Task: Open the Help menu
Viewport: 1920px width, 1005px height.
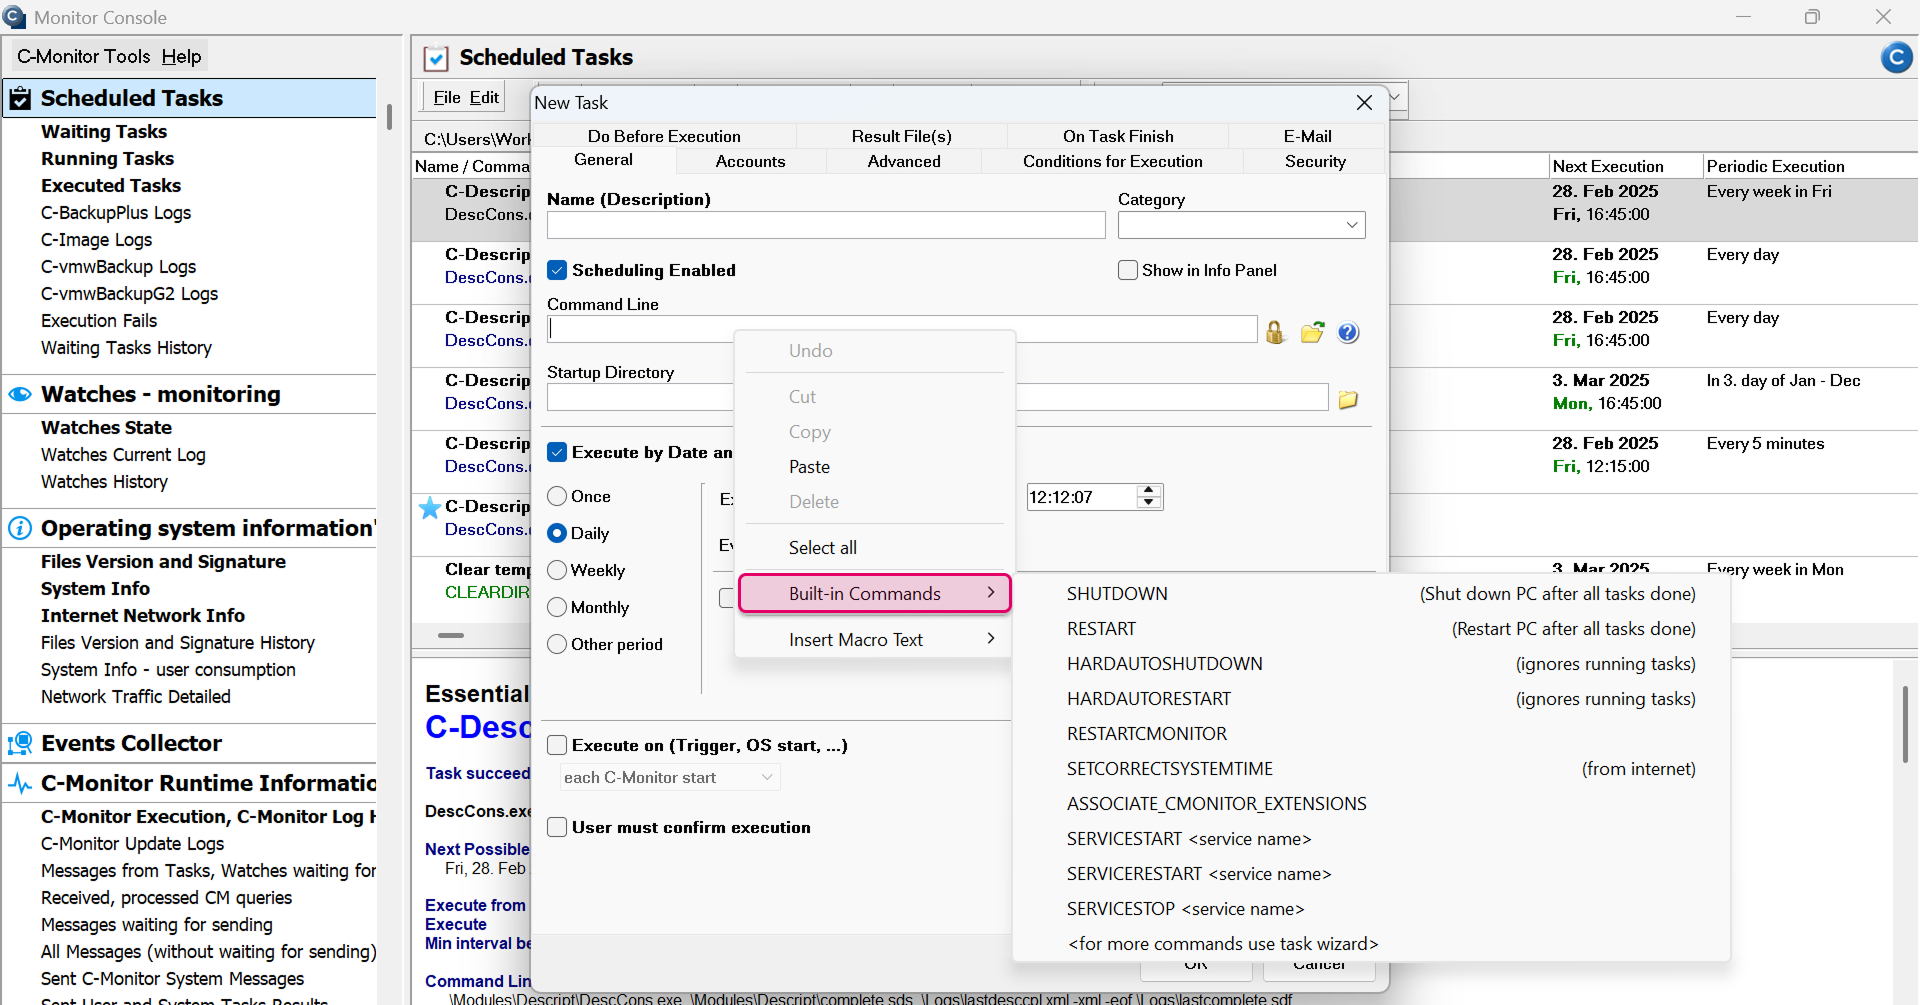Action: pyautogui.click(x=181, y=56)
